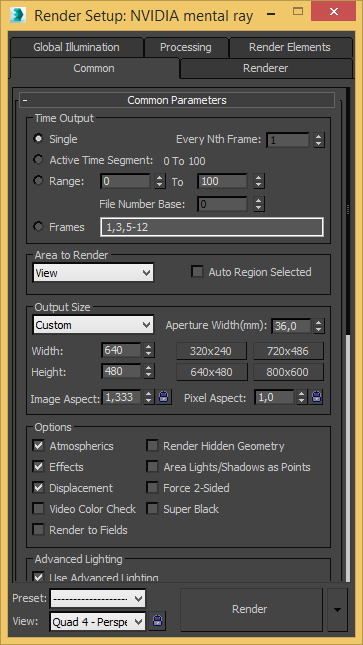Click the Image Aspect field showing 1,333
The image size is (363, 645).
click(121, 397)
